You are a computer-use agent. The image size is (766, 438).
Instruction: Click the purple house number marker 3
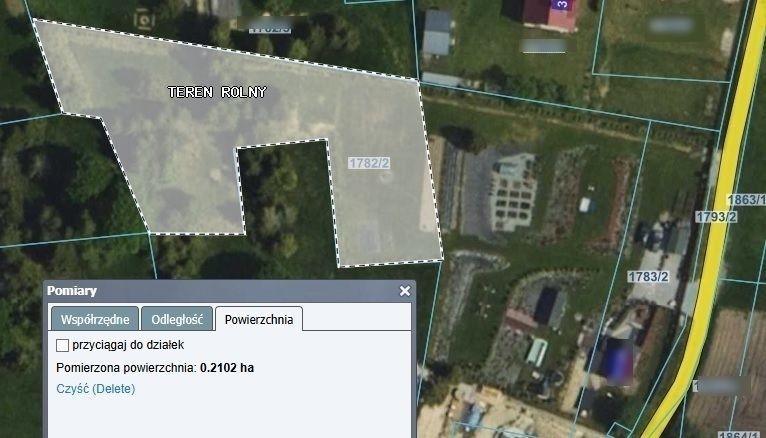point(562,6)
